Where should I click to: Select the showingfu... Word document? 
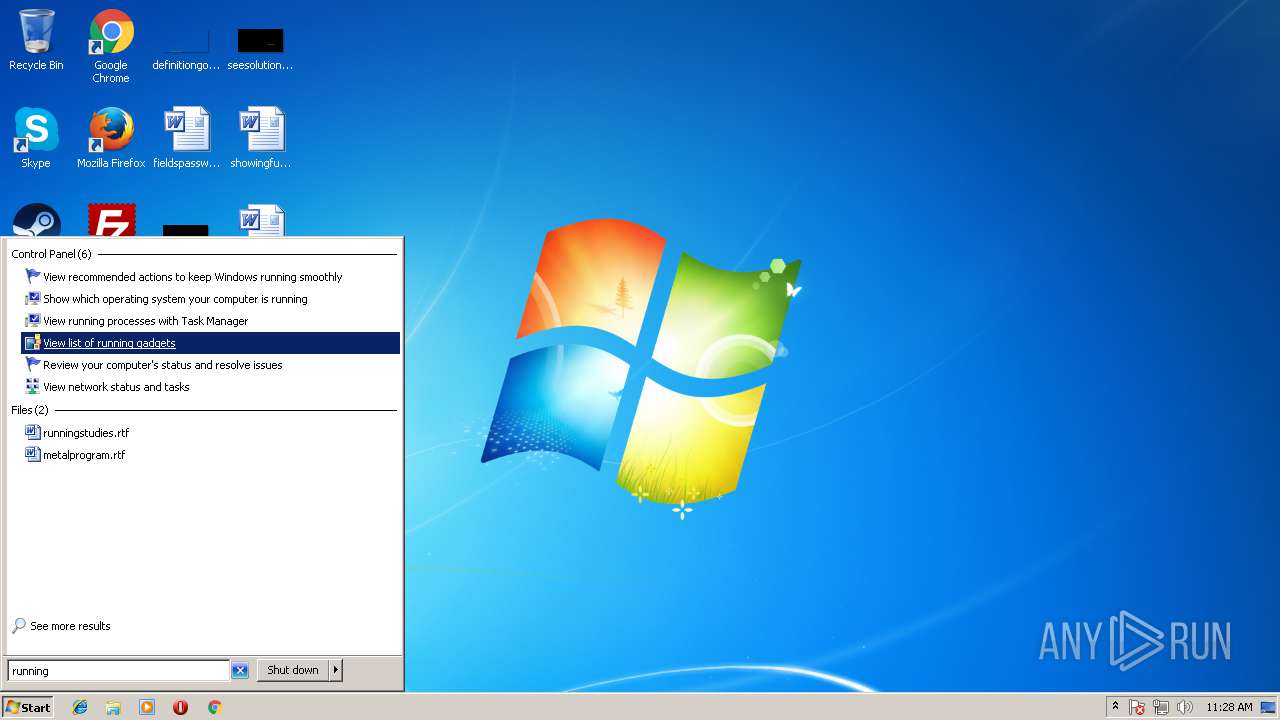(260, 138)
